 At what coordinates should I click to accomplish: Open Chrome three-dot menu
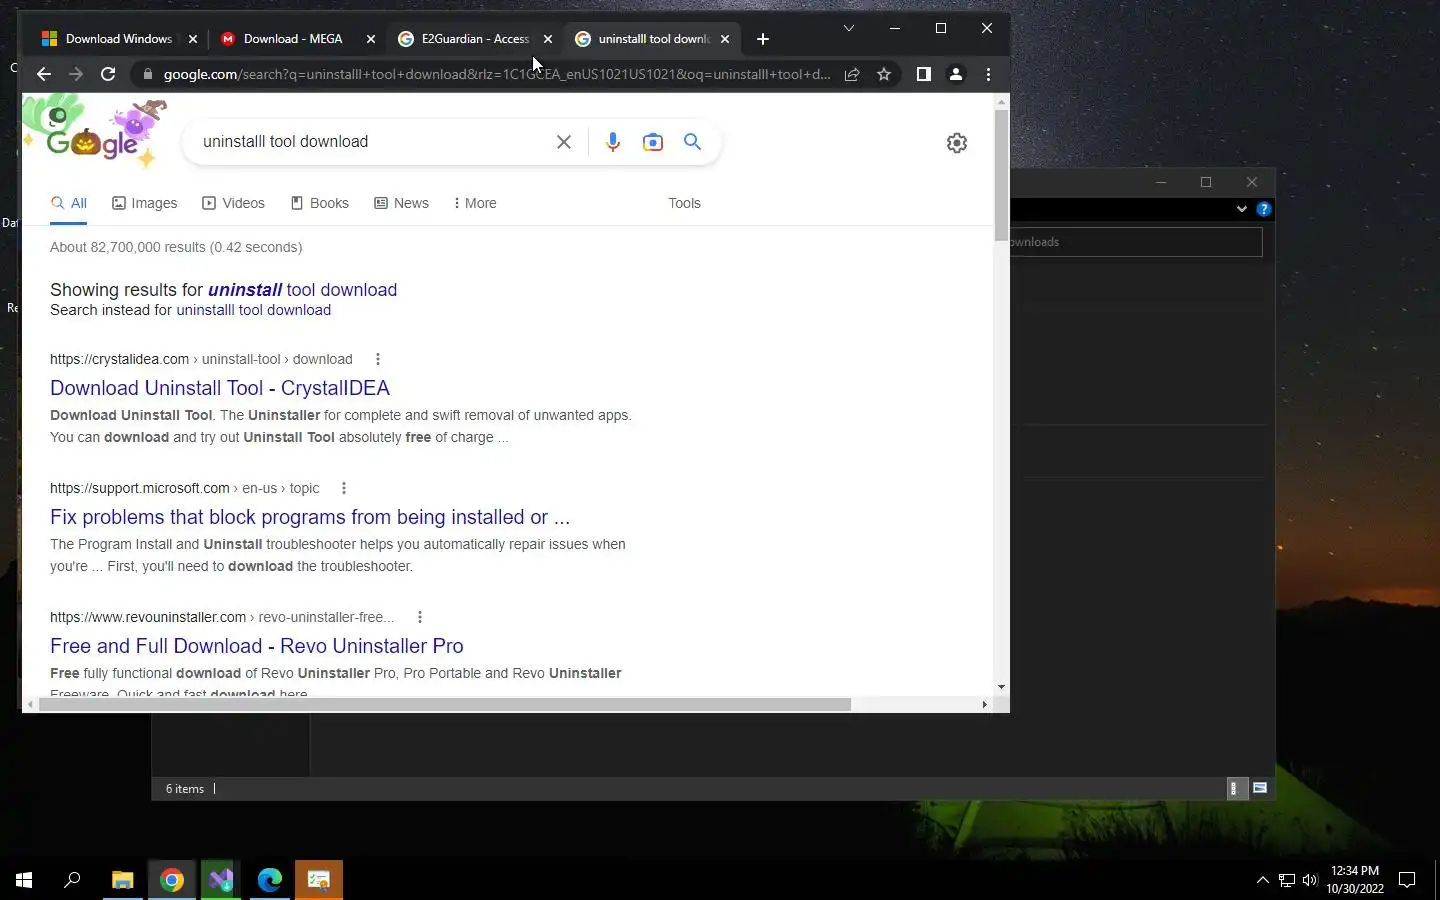[988, 74]
